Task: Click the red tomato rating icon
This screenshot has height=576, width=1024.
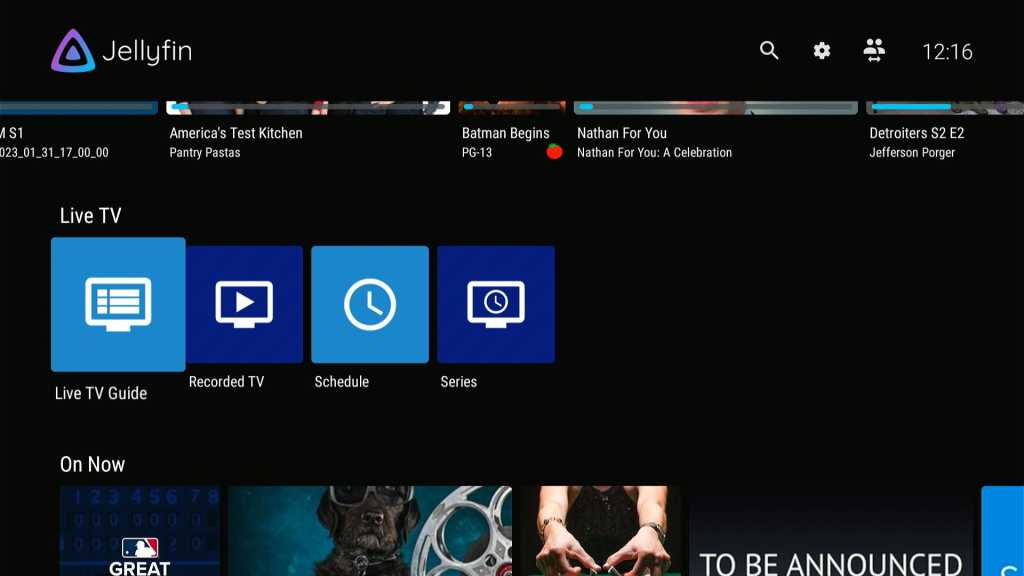Action: (554, 152)
